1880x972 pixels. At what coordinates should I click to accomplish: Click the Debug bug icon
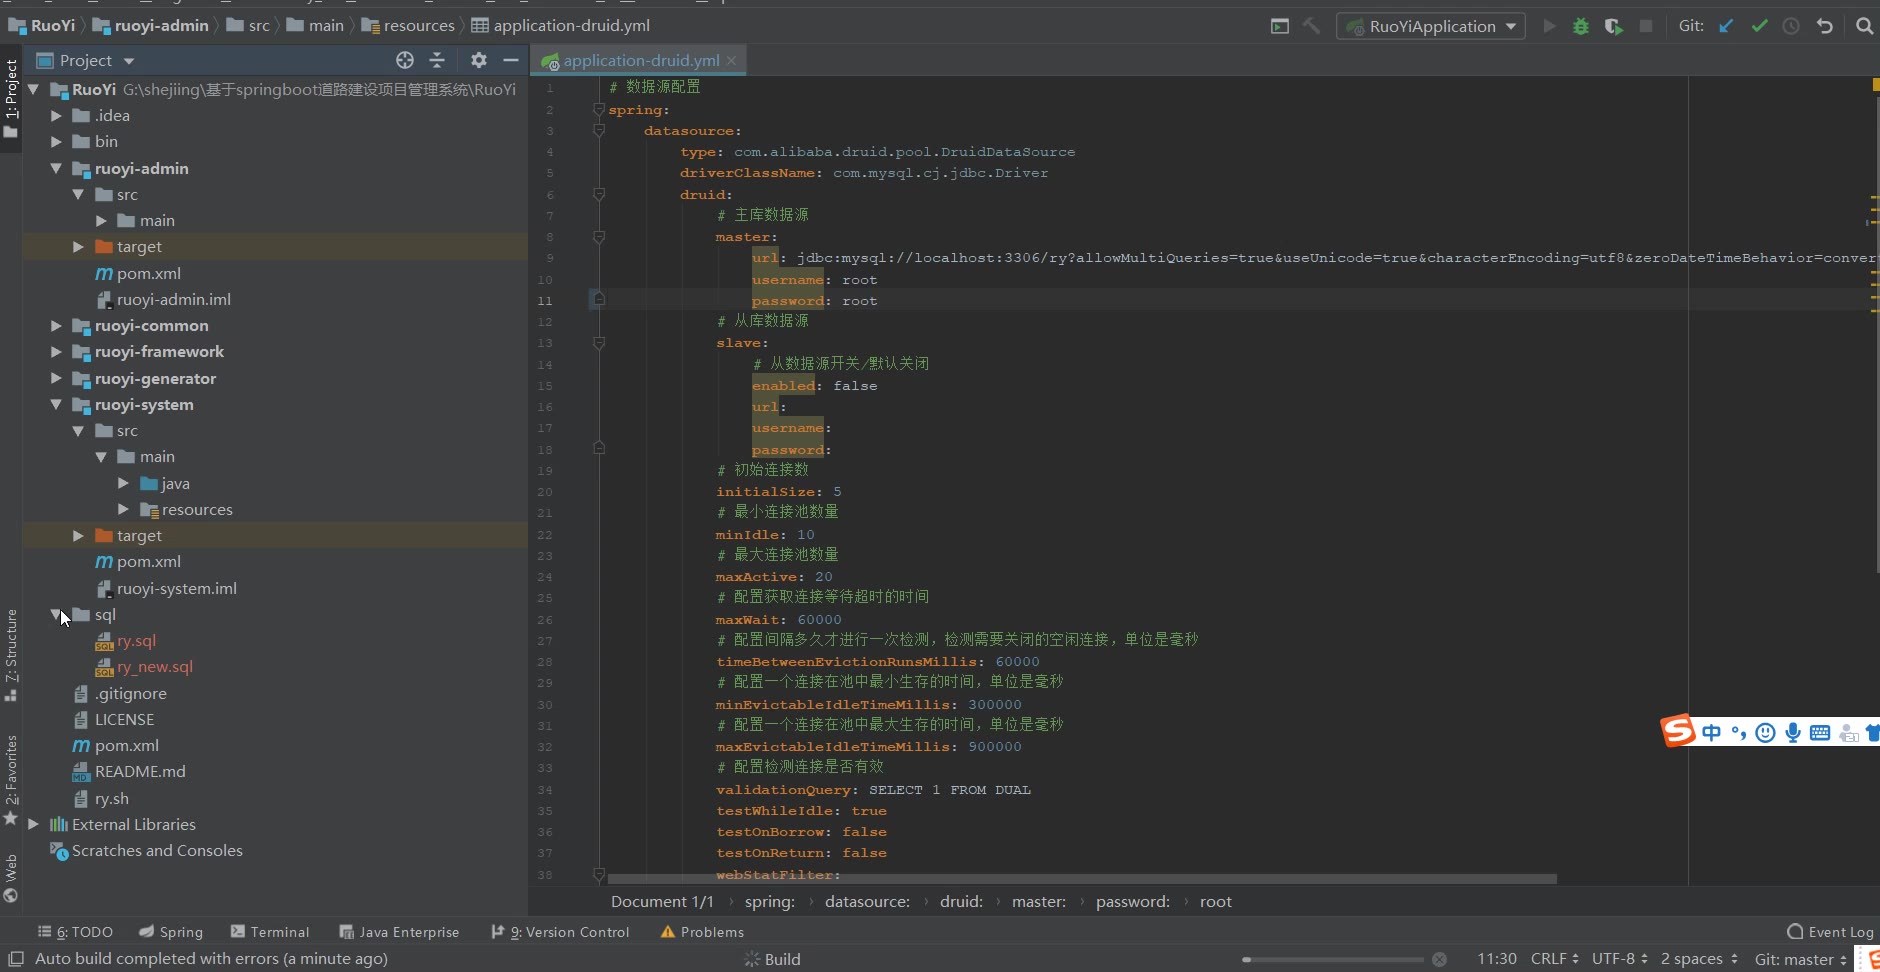coord(1581,26)
